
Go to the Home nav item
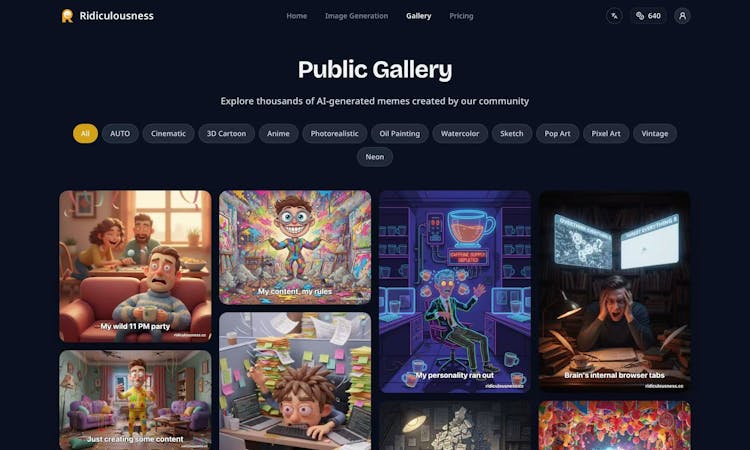pos(297,16)
